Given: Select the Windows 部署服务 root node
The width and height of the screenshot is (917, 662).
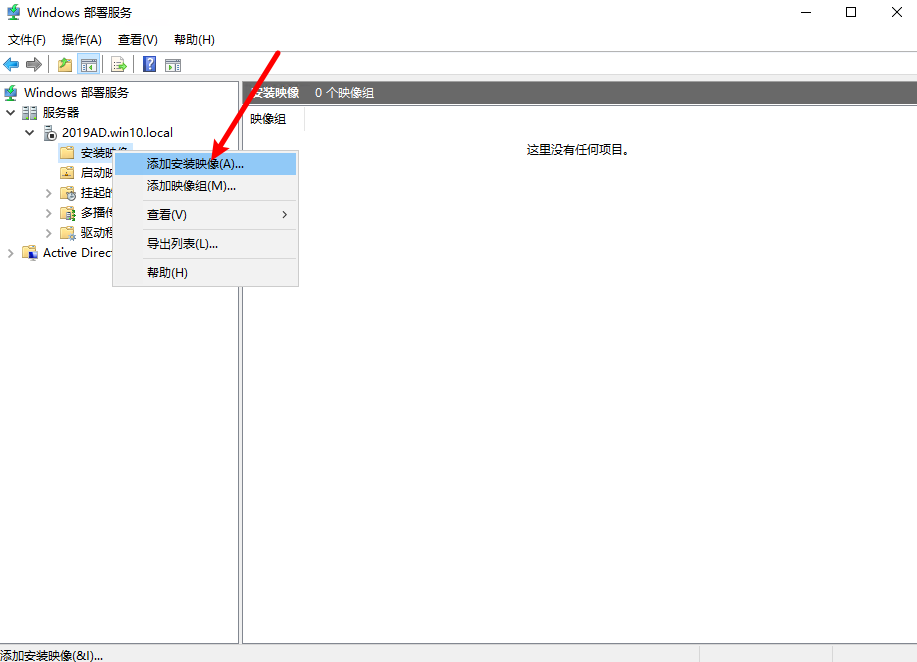Looking at the screenshot, I should pos(76,92).
